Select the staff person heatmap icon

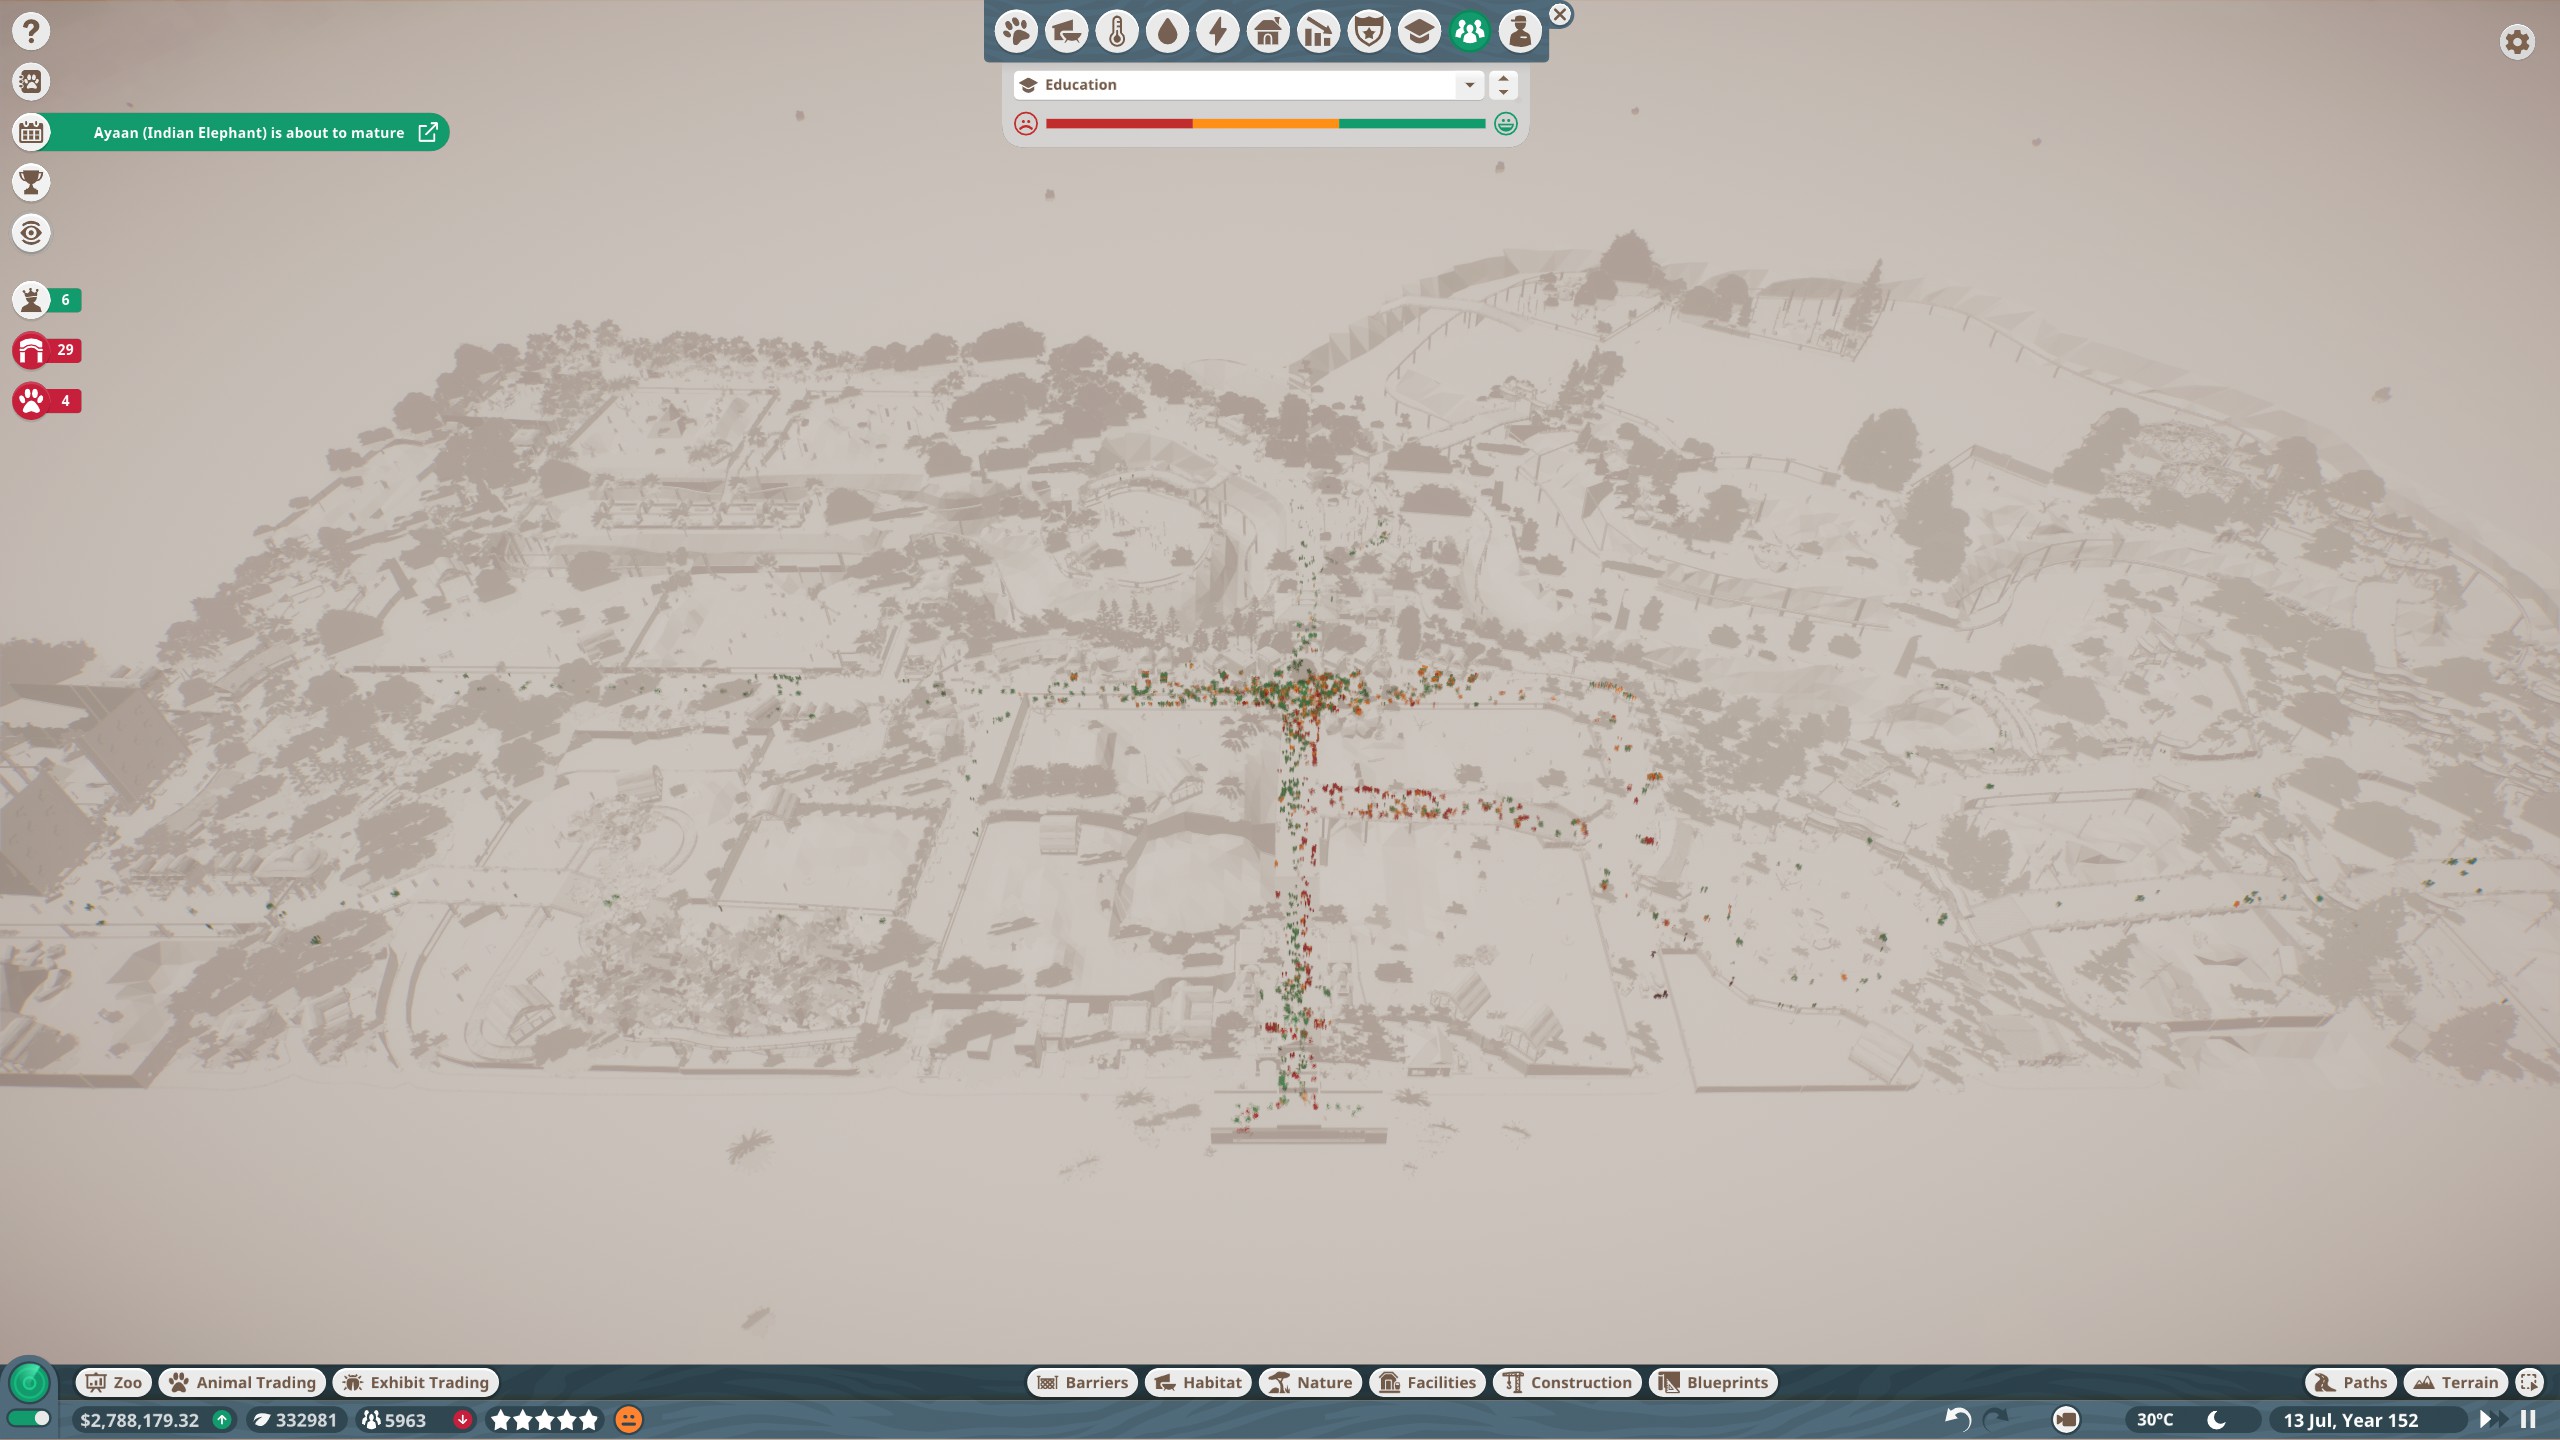pos(1519,31)
